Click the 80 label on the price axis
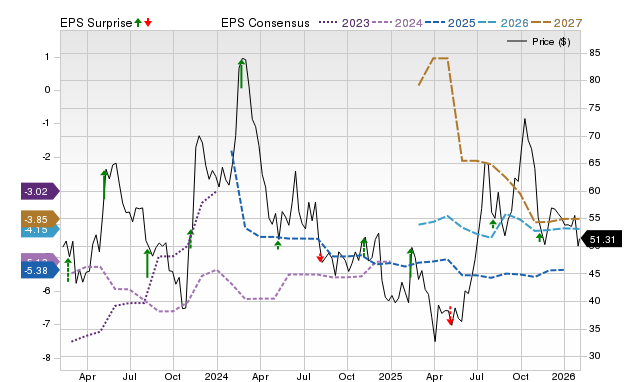Viewport: 640px width, 382px height. (595, 80)
